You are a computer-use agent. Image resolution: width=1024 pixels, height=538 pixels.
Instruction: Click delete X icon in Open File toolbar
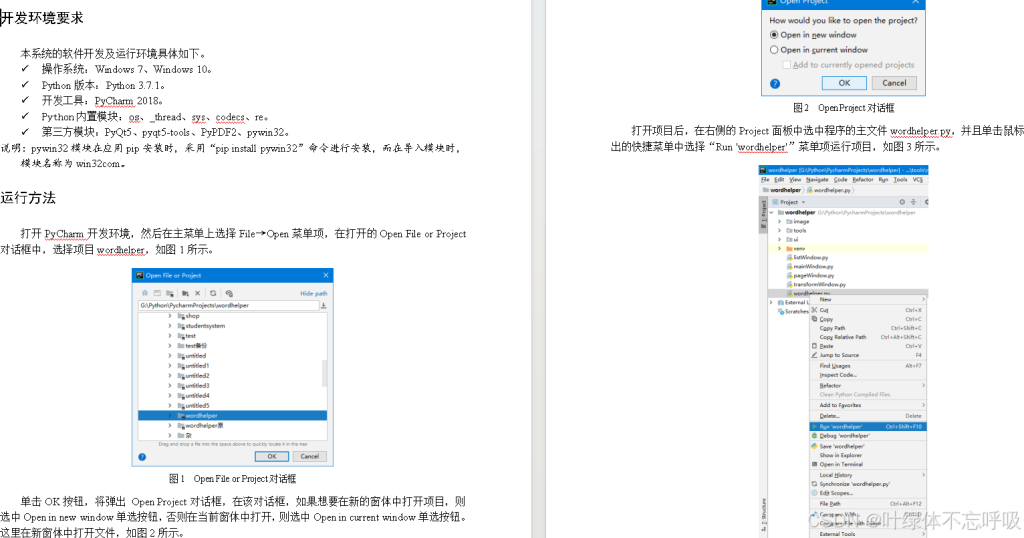tap(197, 293)
